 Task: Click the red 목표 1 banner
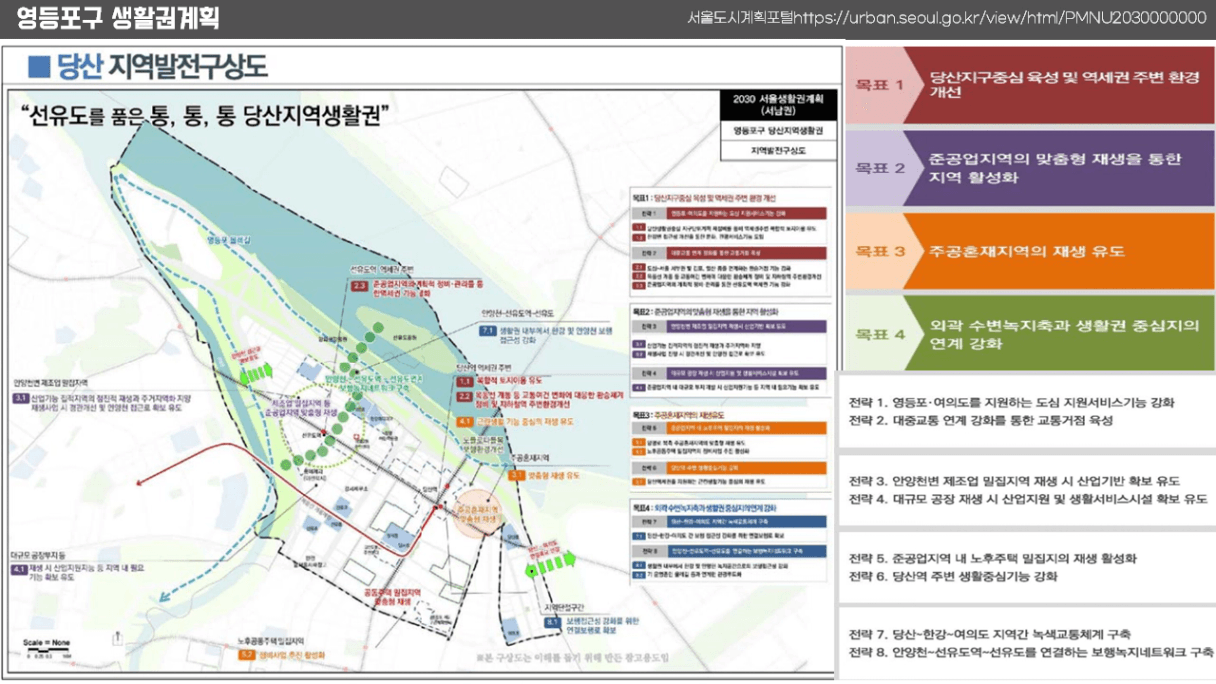pyautogui.click(x=1030, y=85)
